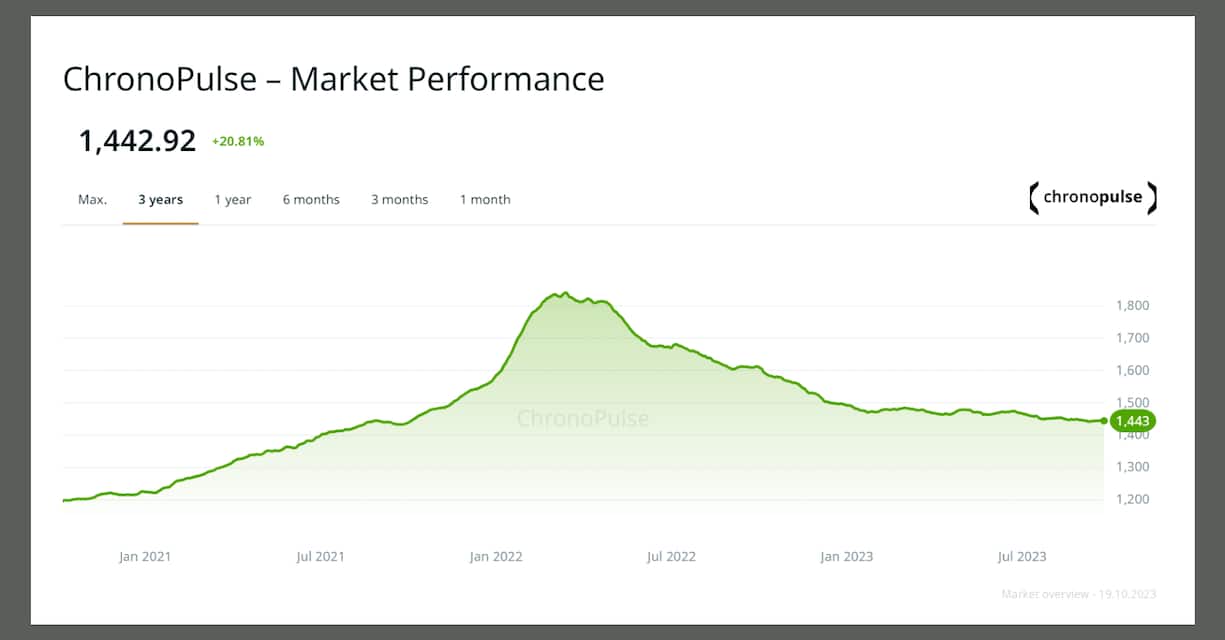The image size is (1225, 640).
Task: Click the +20.81% change indicator
Action: [x=238, y=142]
